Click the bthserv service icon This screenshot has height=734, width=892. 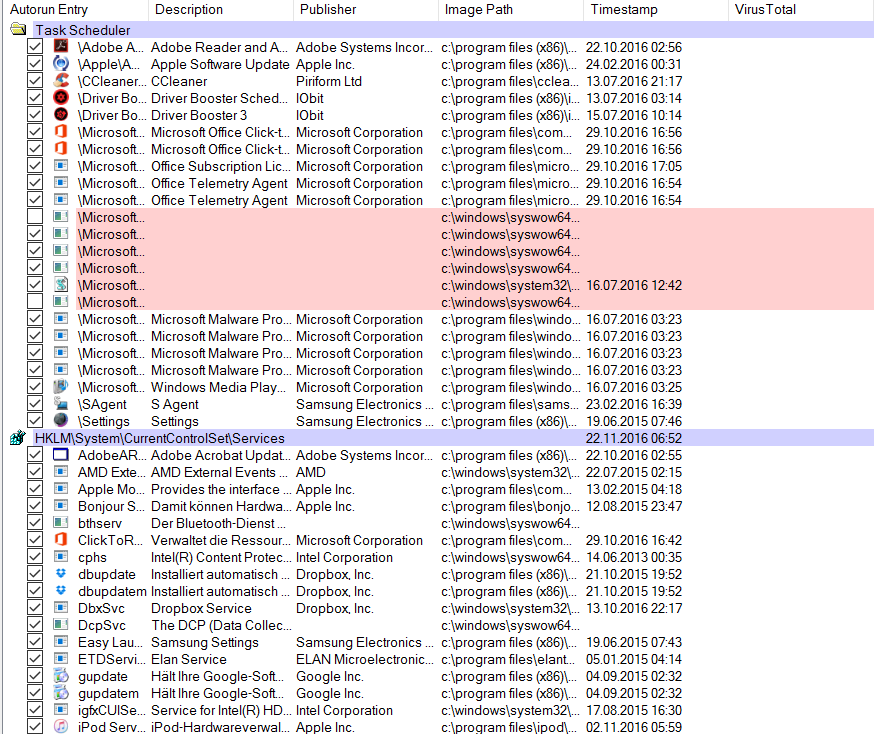tap(61, 523)
